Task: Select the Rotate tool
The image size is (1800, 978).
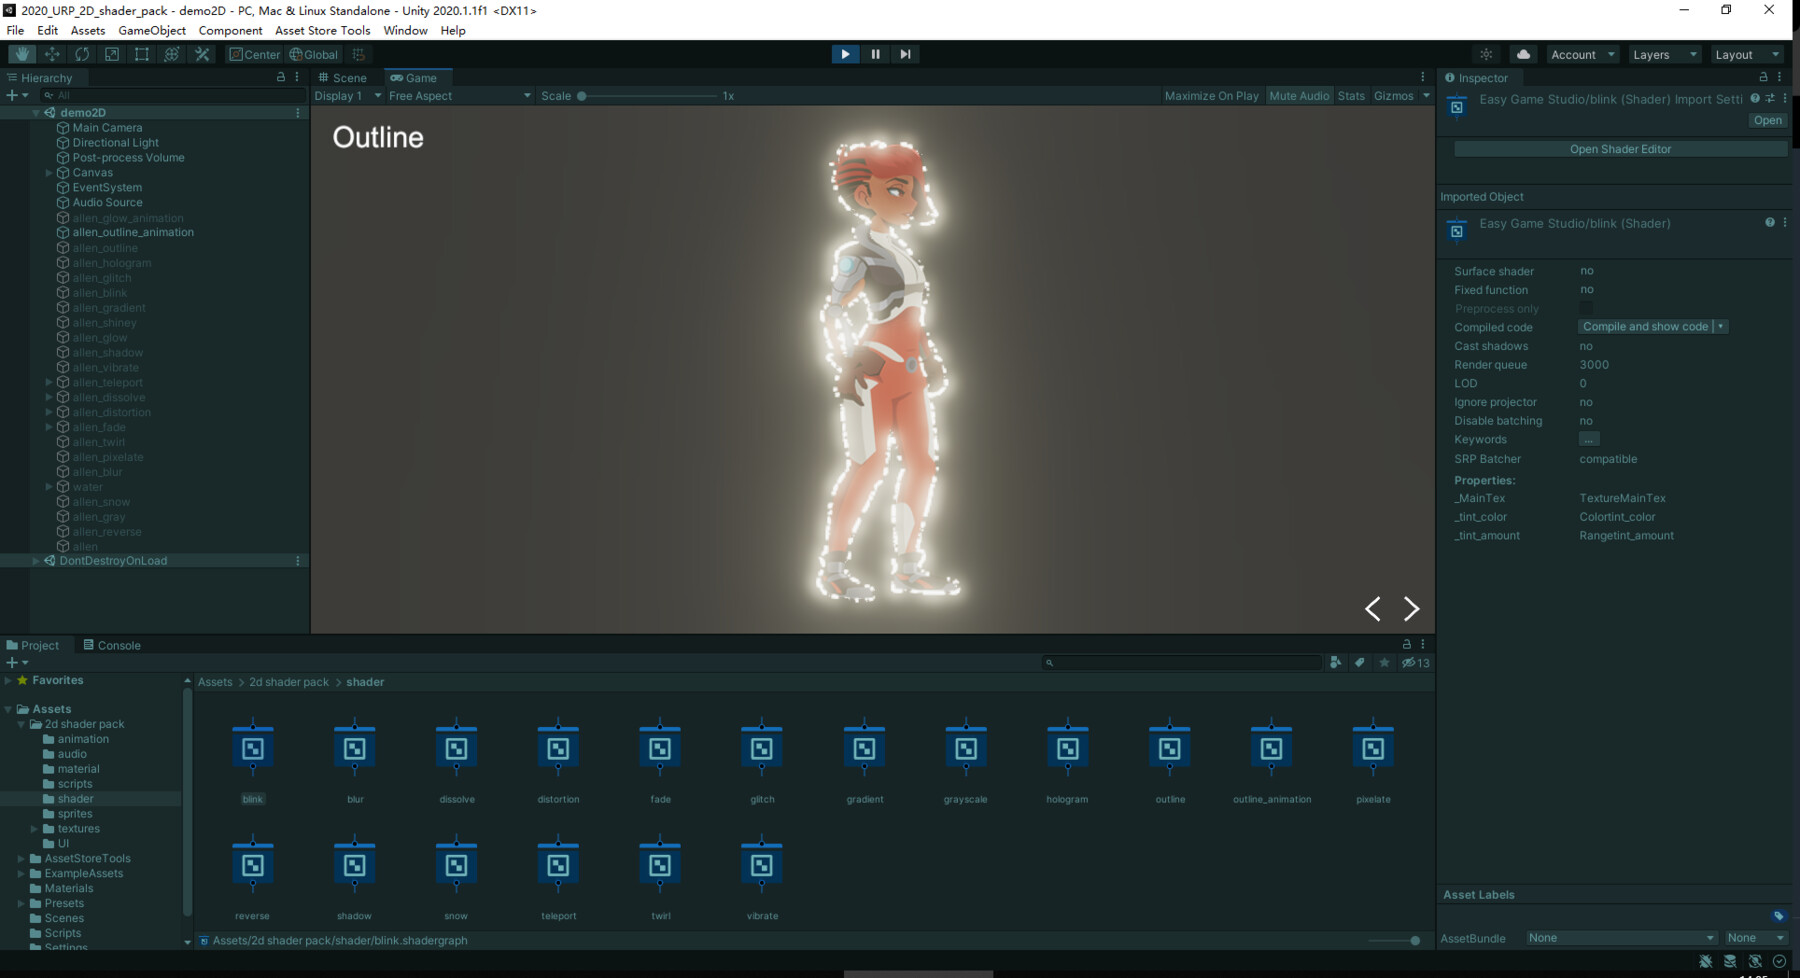Action: [x=82, y=54]
